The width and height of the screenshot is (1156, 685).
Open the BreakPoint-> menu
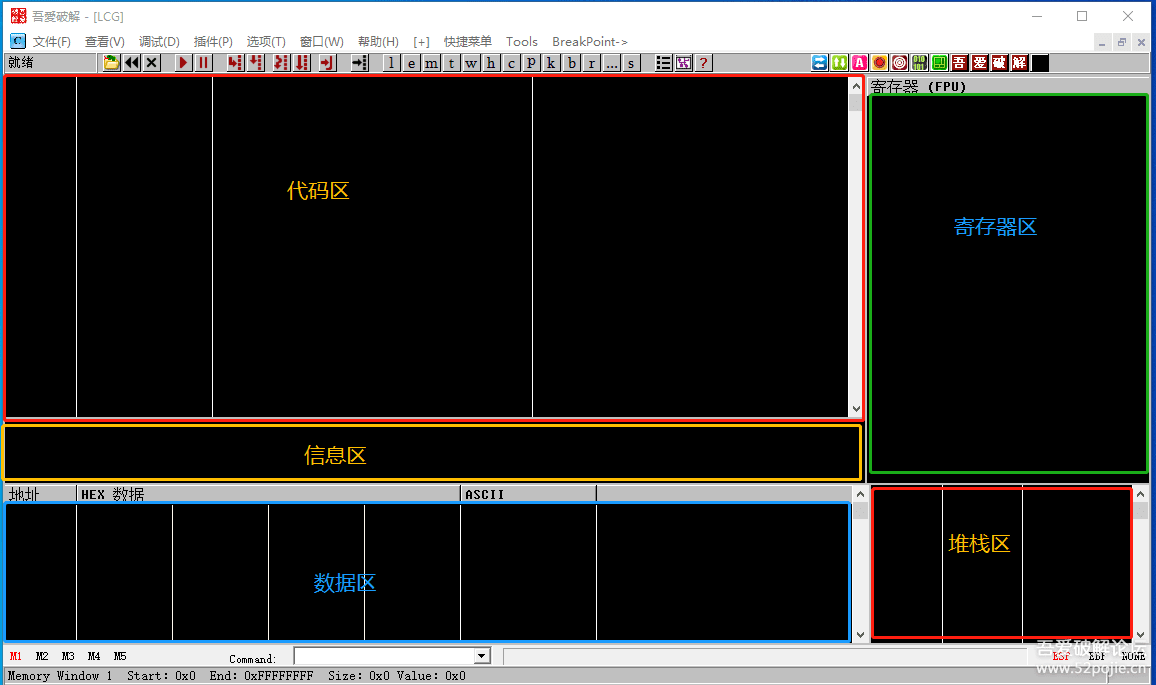589,42
